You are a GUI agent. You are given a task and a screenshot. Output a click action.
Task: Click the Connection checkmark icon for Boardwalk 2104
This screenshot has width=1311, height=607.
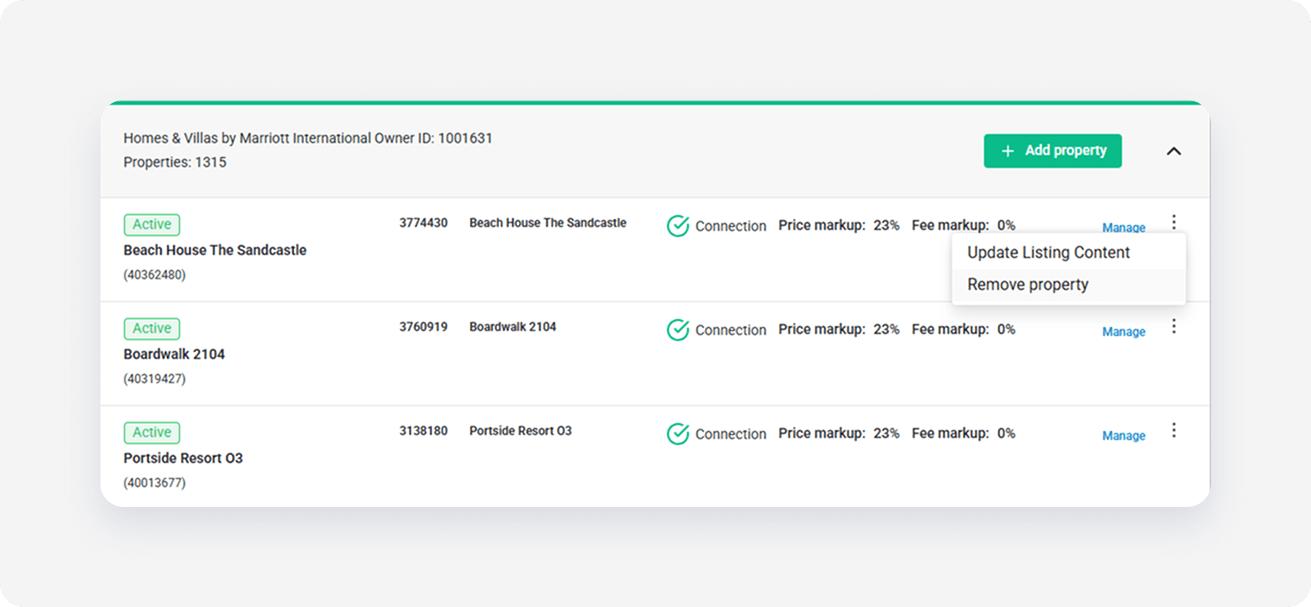pos(678,330)
